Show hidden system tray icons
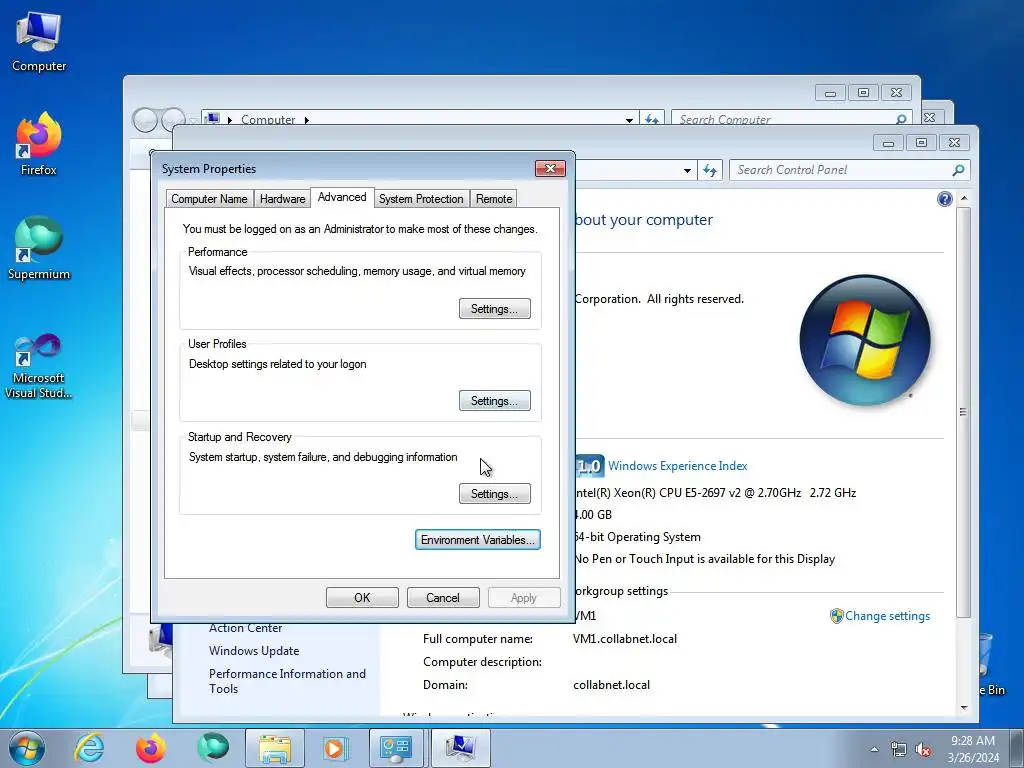Image resolution: width=1024 pixels, height=768 pixels. pyautogui.click(x=874, y=749)
